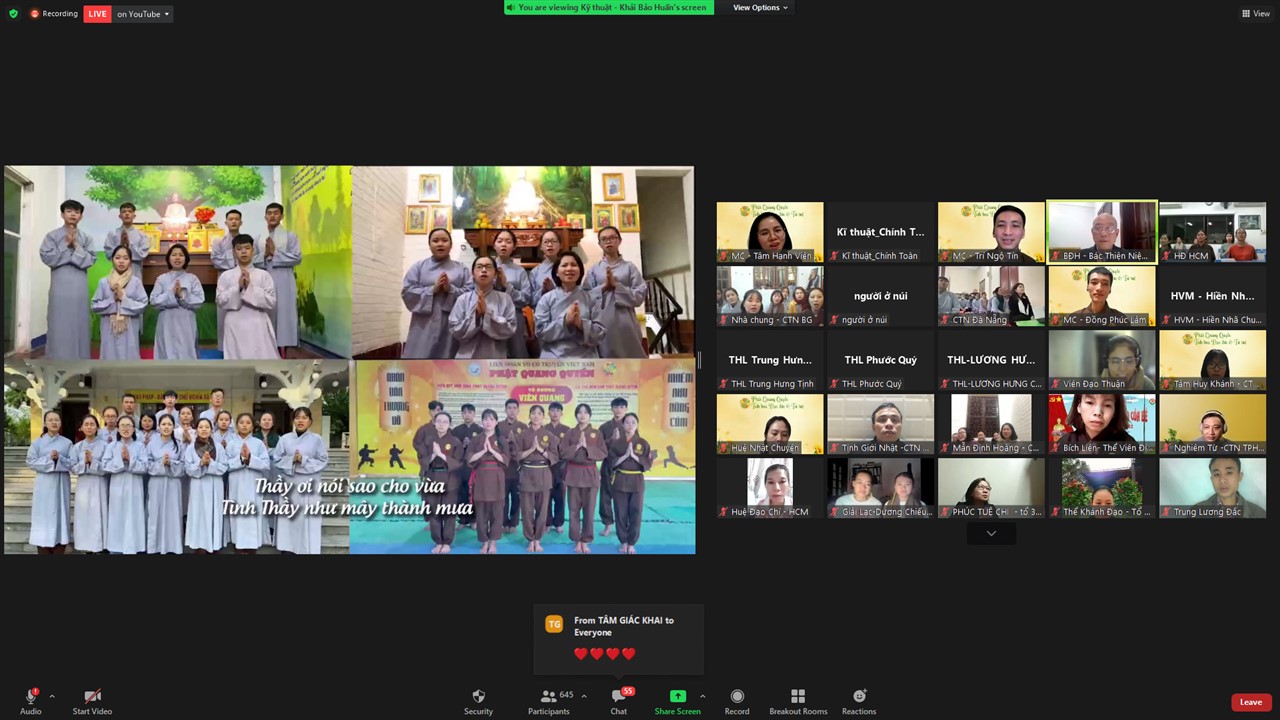The image size is (1280, 720).
Task: Click the View layout button
Action: [x=1256, y=14]
